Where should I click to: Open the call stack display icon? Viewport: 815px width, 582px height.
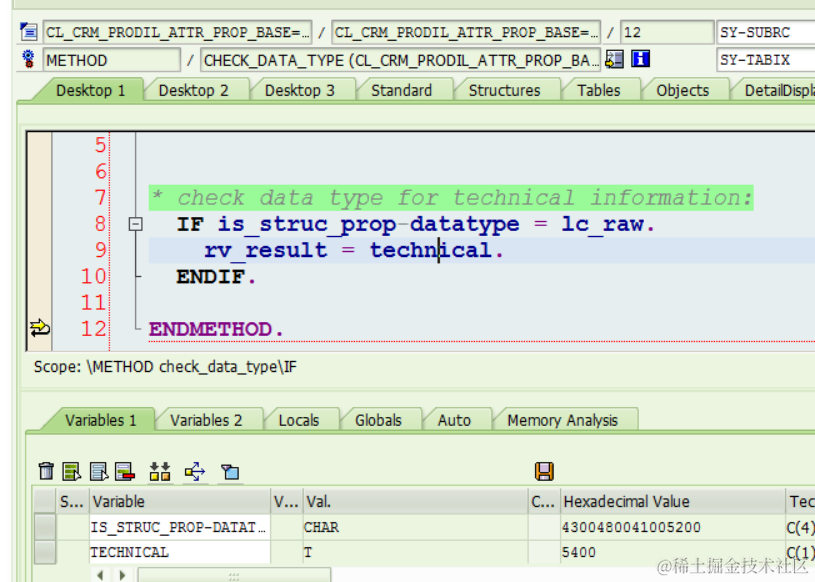click(x=614, y=59)
